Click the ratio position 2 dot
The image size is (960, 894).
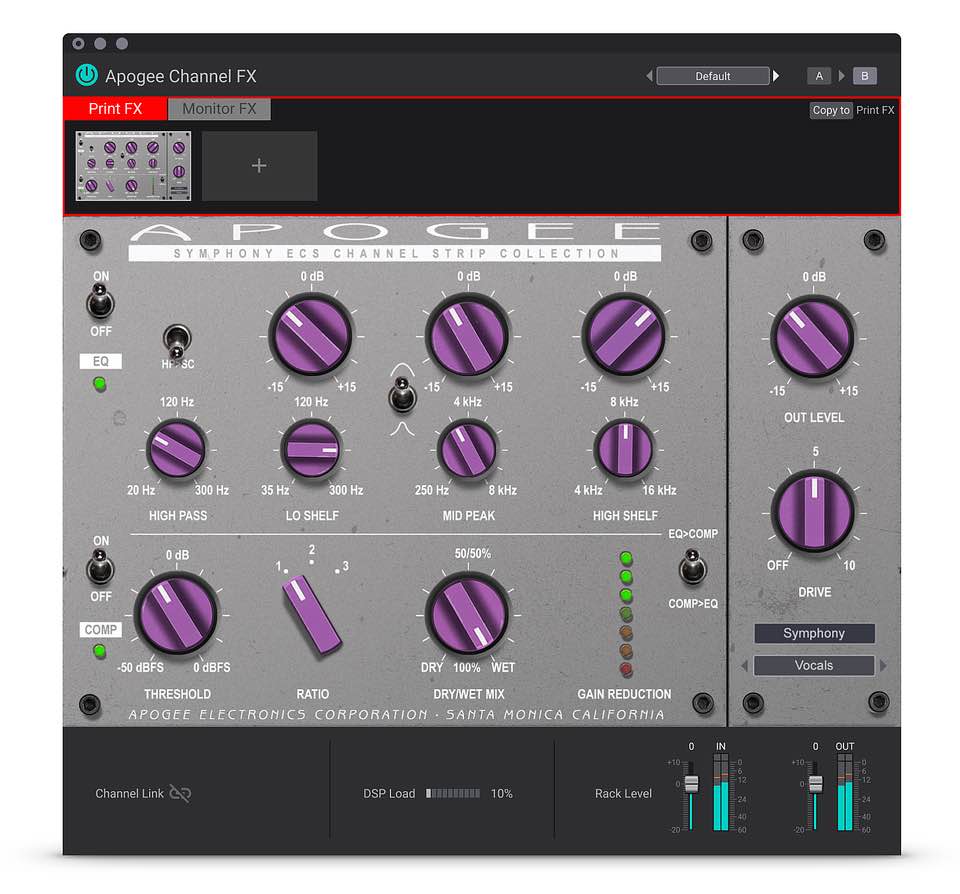click(x=312, y=562)
